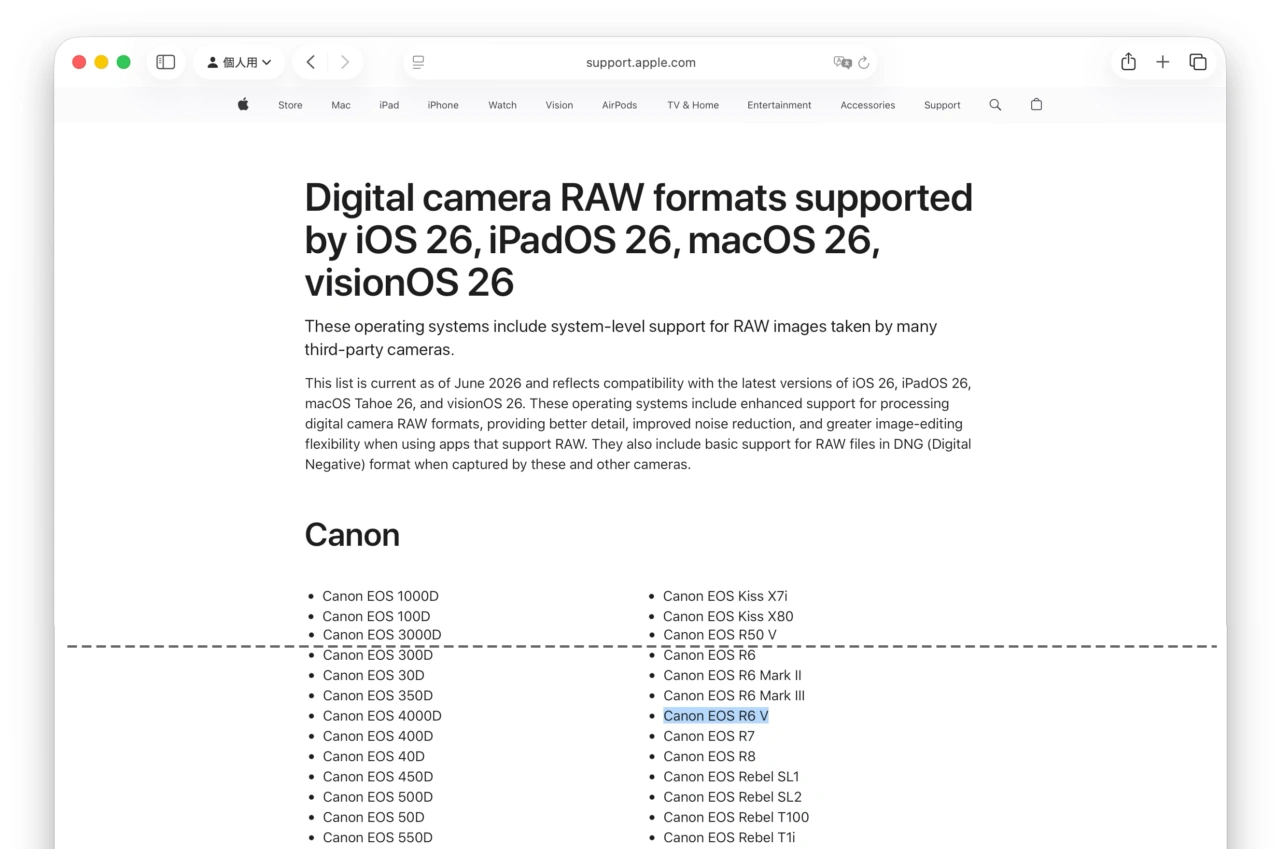Click the support.apple.com address field
The image size is (1280, 849).
[x=640, y=62]
